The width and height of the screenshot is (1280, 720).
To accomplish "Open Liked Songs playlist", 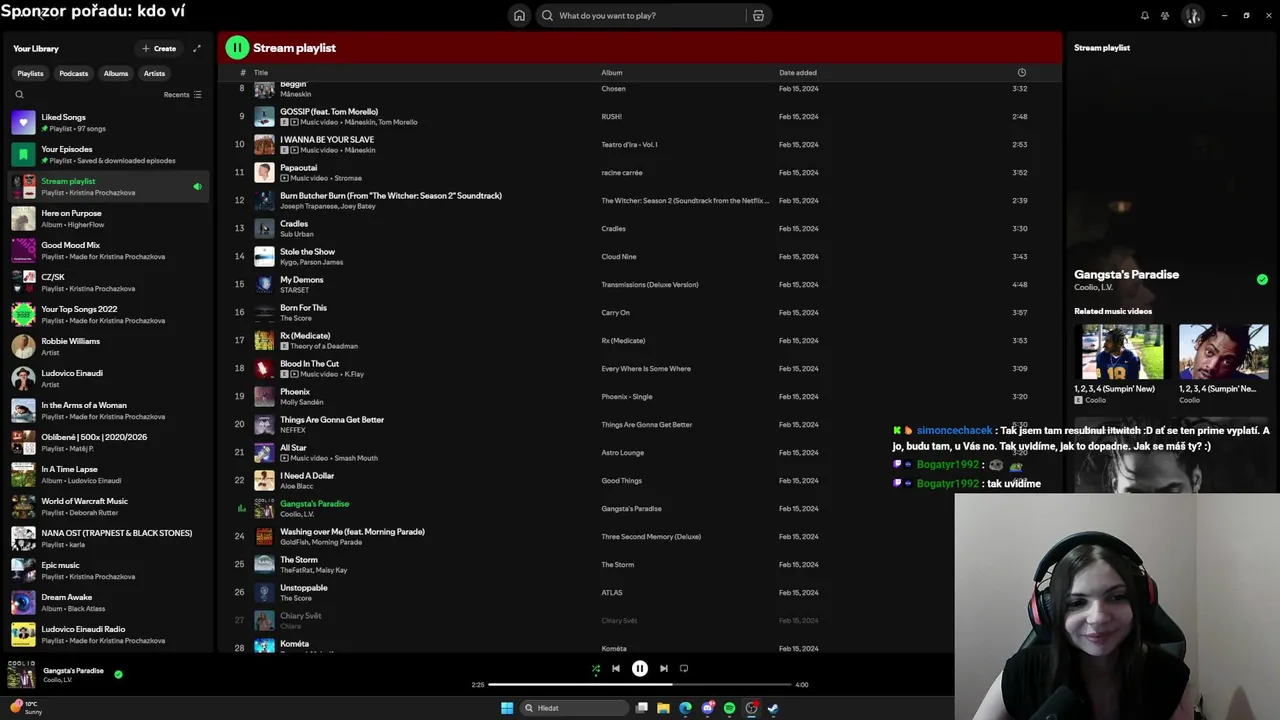I will click(108, 122).
